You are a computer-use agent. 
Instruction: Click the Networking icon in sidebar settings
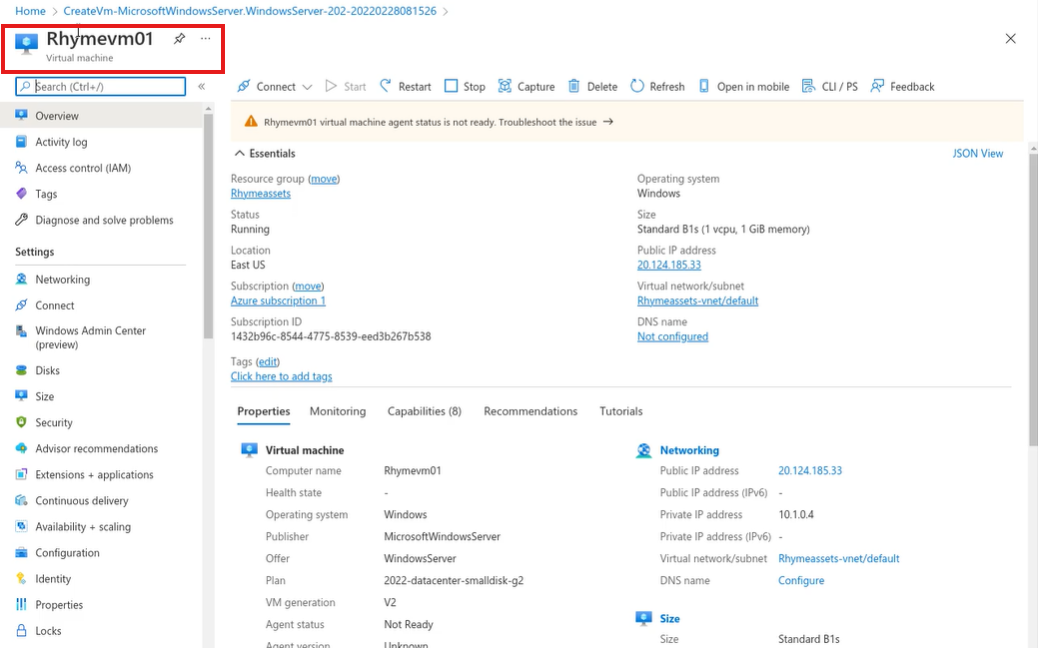pos(21,279)
